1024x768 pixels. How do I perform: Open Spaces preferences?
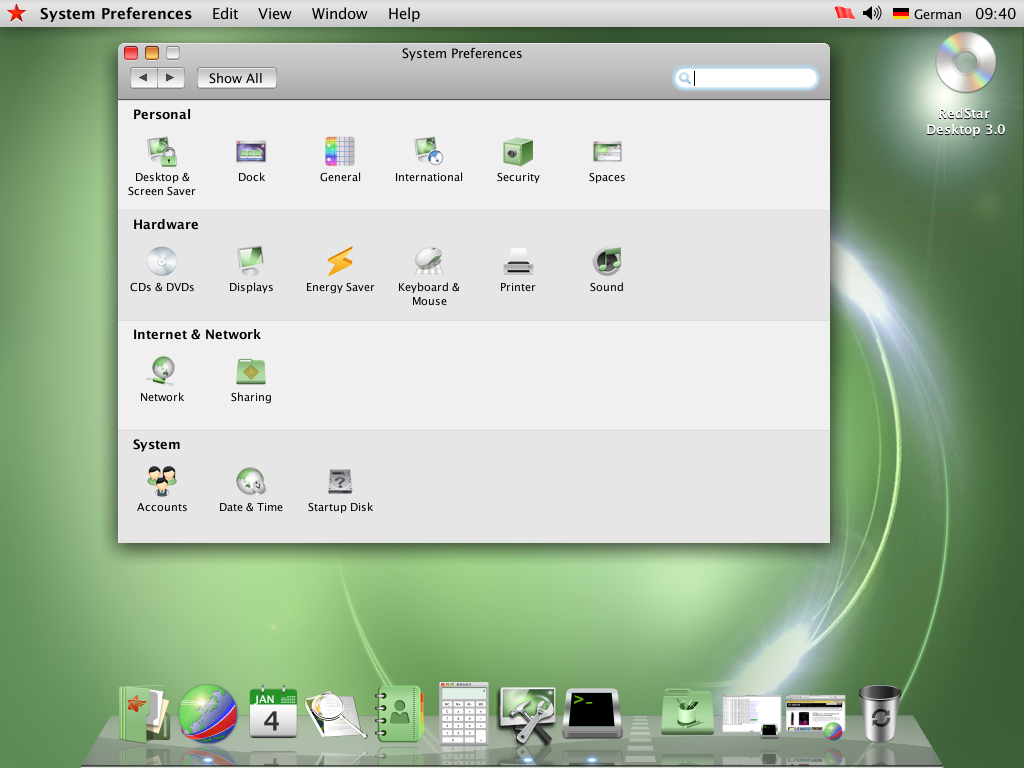607,152
